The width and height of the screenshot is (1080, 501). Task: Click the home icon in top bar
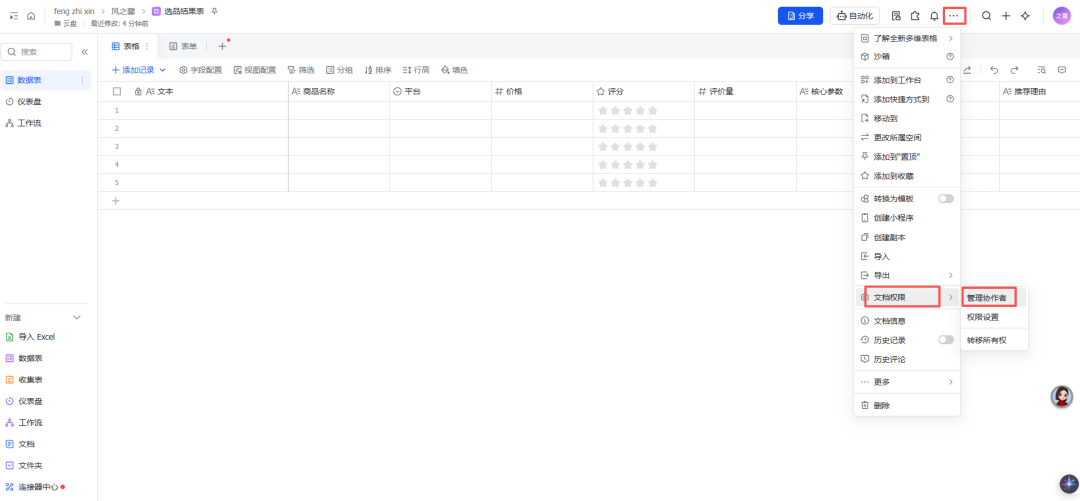point(31,16)
